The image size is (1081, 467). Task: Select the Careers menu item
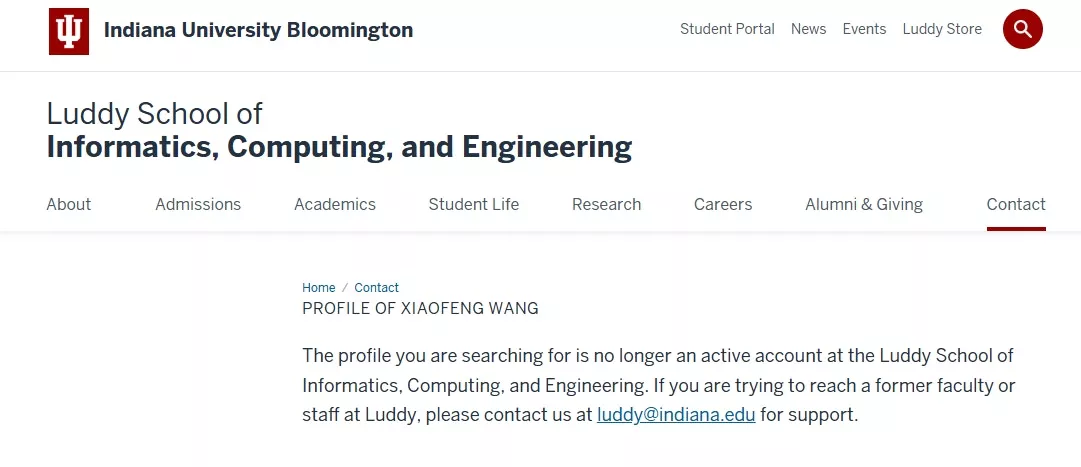coord(723,204)
